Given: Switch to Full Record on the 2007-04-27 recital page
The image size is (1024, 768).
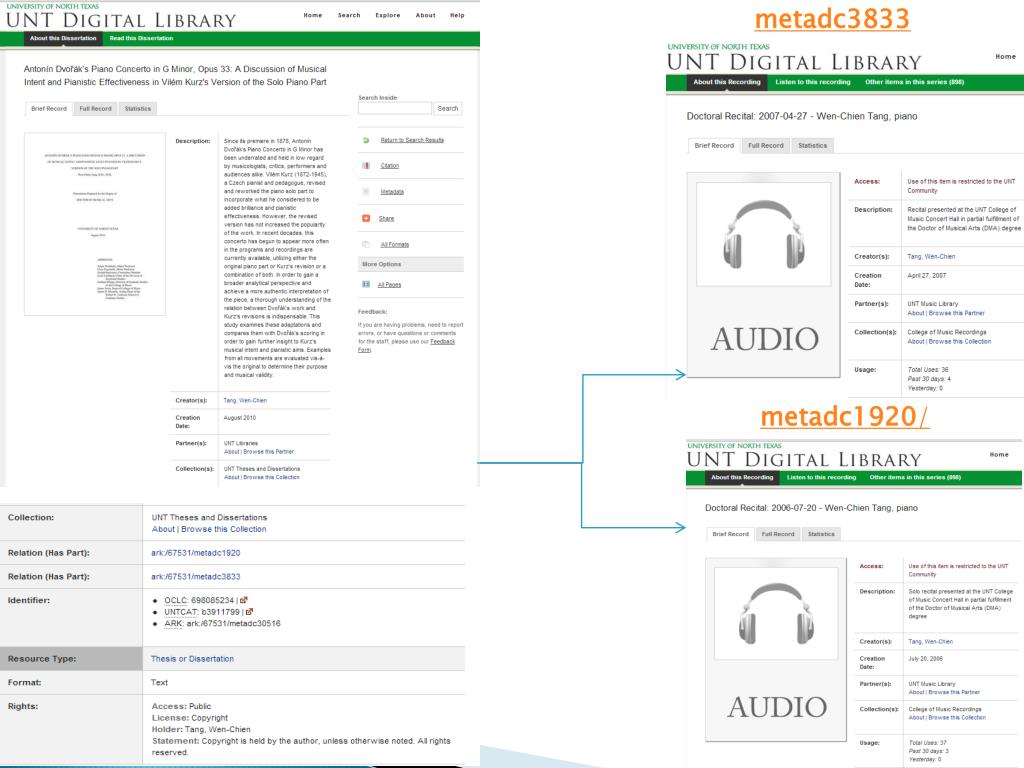Looking at the screenshot, I should pyautogui.click(x=765, y=146).
